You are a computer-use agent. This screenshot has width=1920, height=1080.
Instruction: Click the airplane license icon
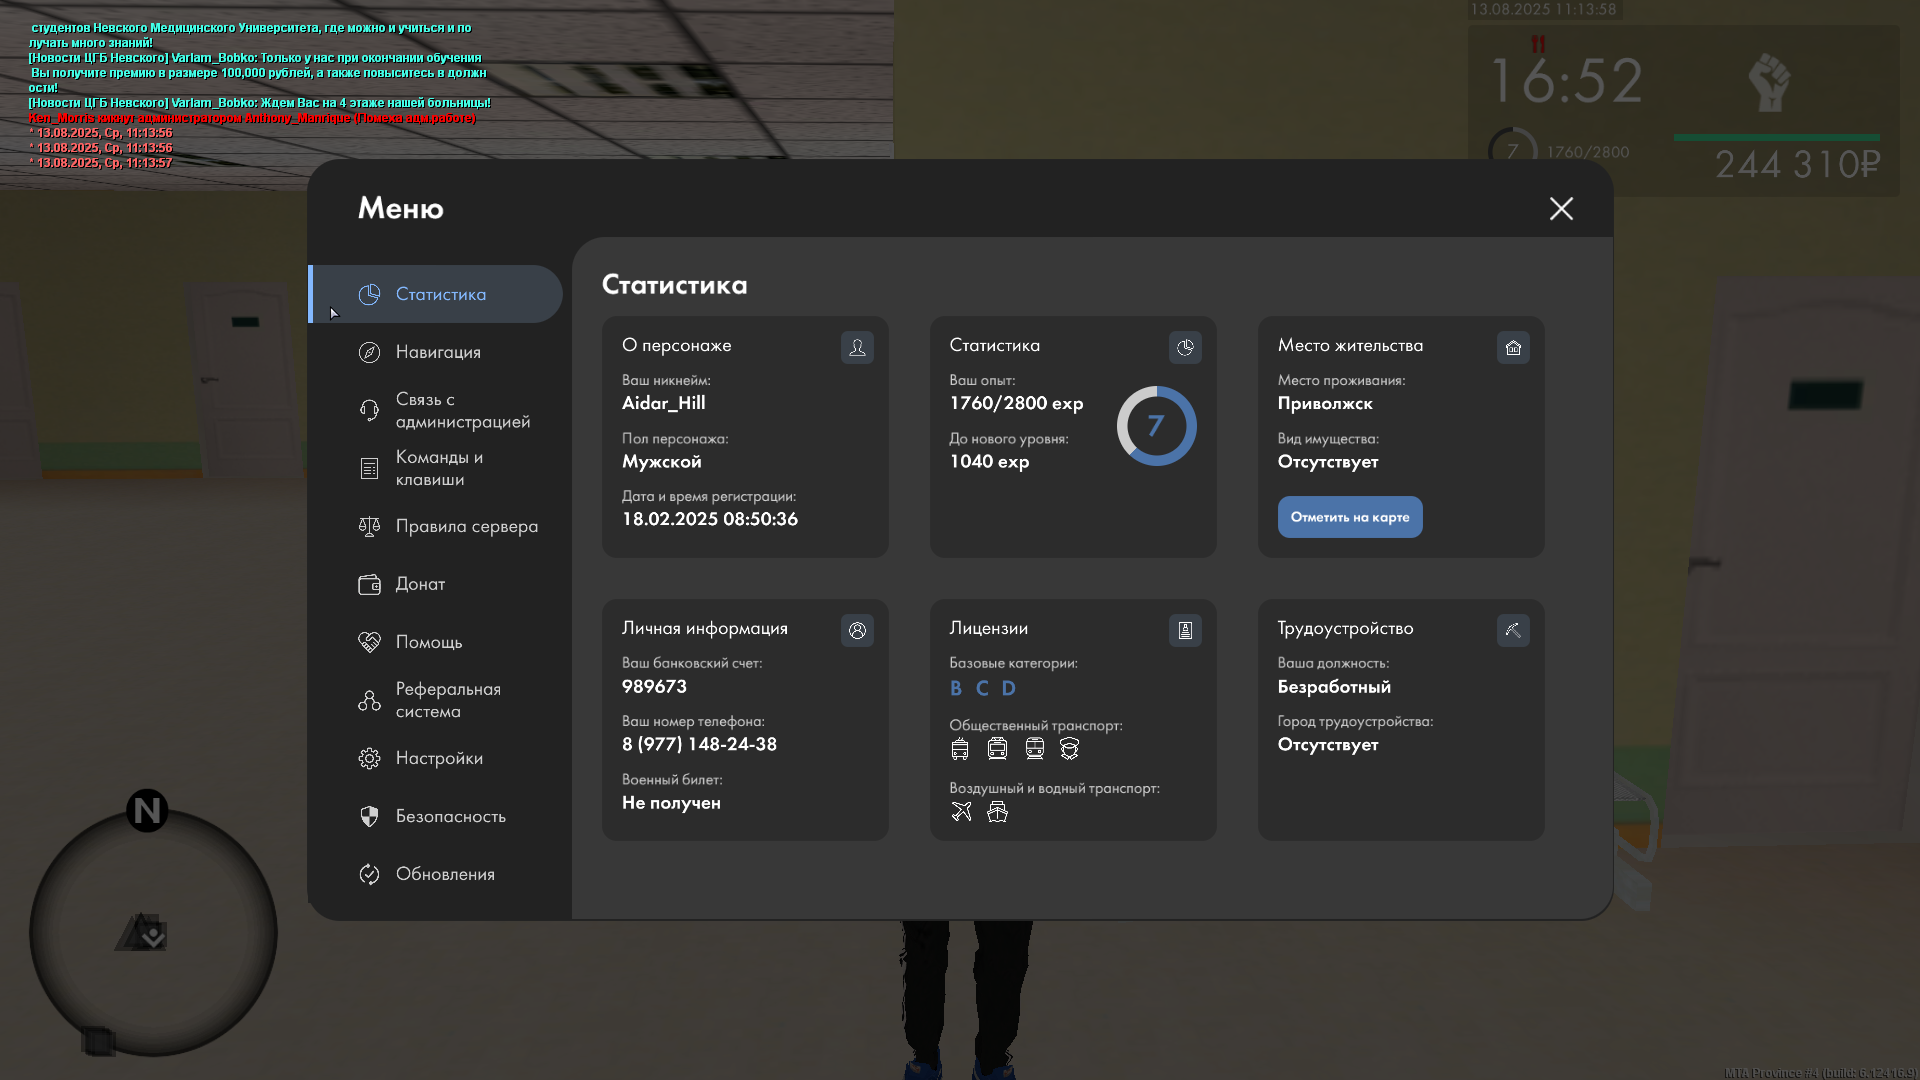coord(961,811)
